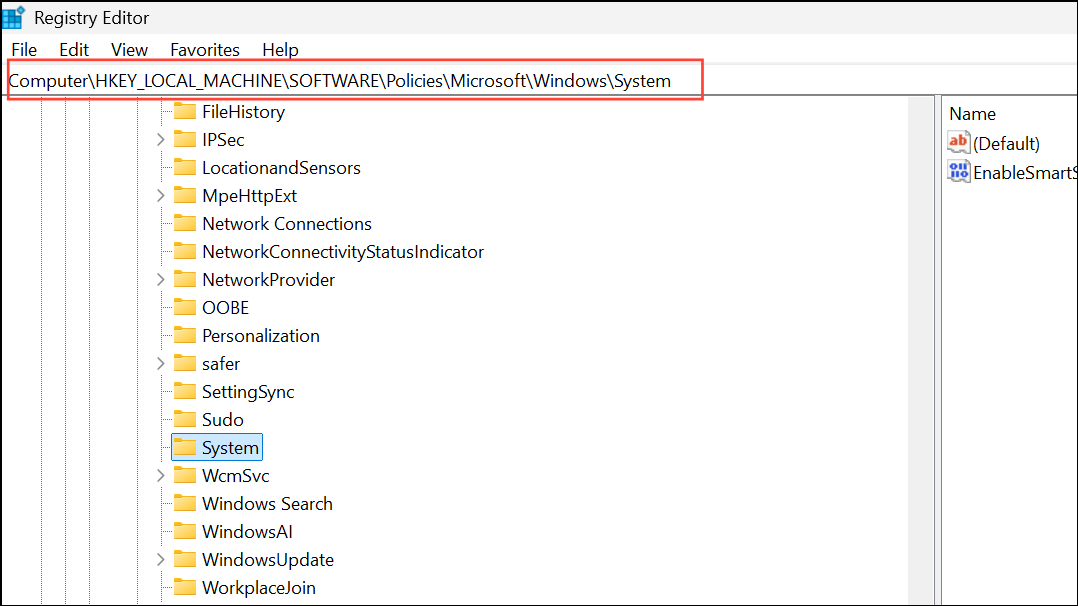Select the WcmSvc folder icon
This screenshot has height=606, width=1078.
(185, 475)
